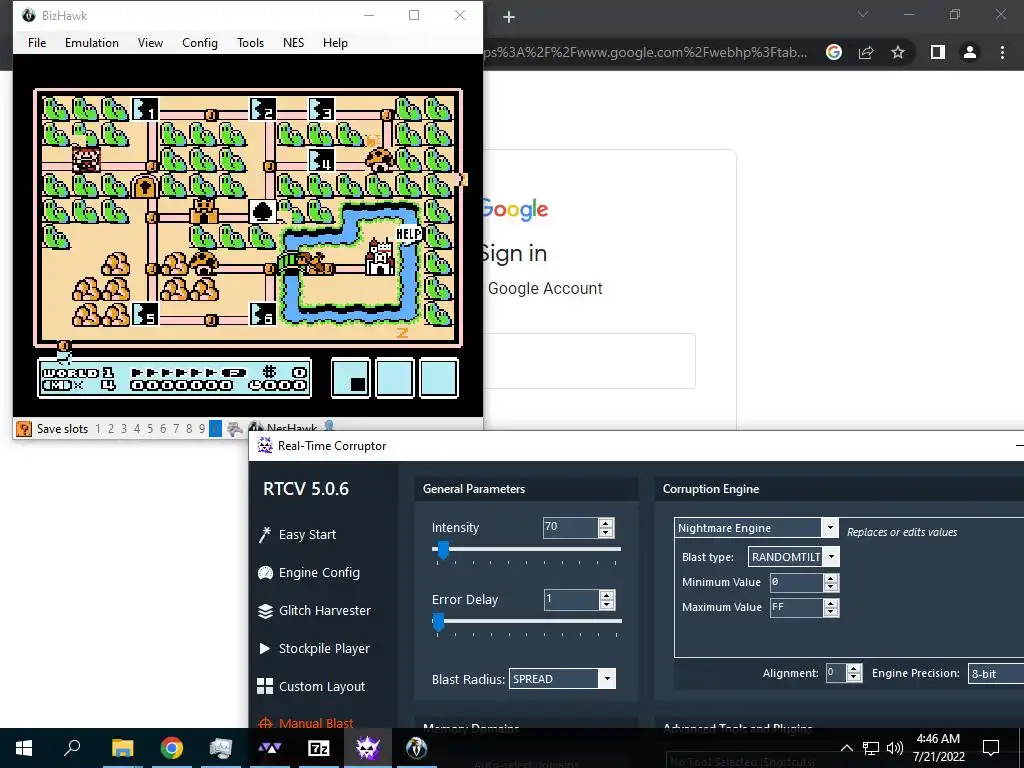Select save slot 5 in BizHawk
This screenshot has height=768, width=1024.
pyautogui.click(x=150, y=429)
